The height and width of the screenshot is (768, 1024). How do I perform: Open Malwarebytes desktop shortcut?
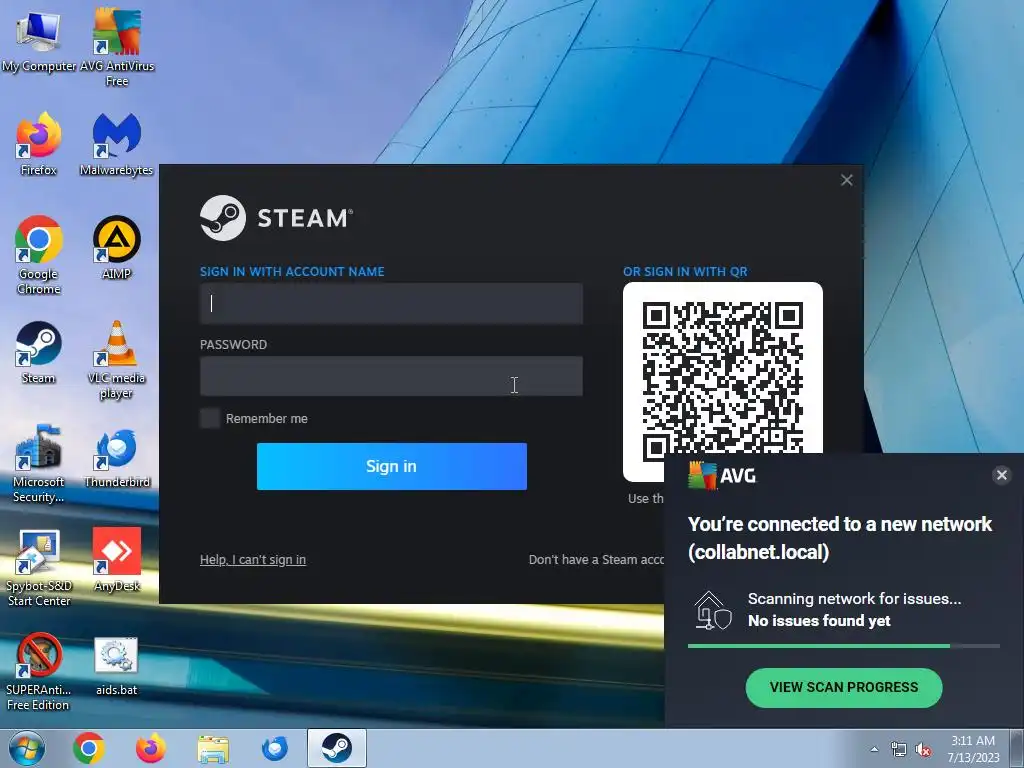(116, 144)
